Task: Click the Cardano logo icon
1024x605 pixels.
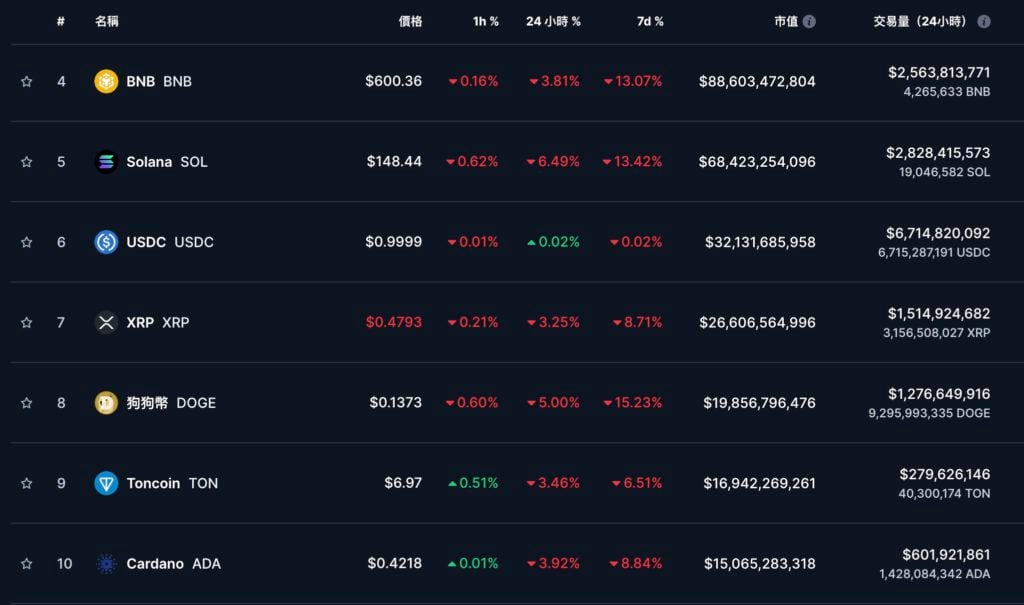Action: pyautogui.click(x=106, y=564)
